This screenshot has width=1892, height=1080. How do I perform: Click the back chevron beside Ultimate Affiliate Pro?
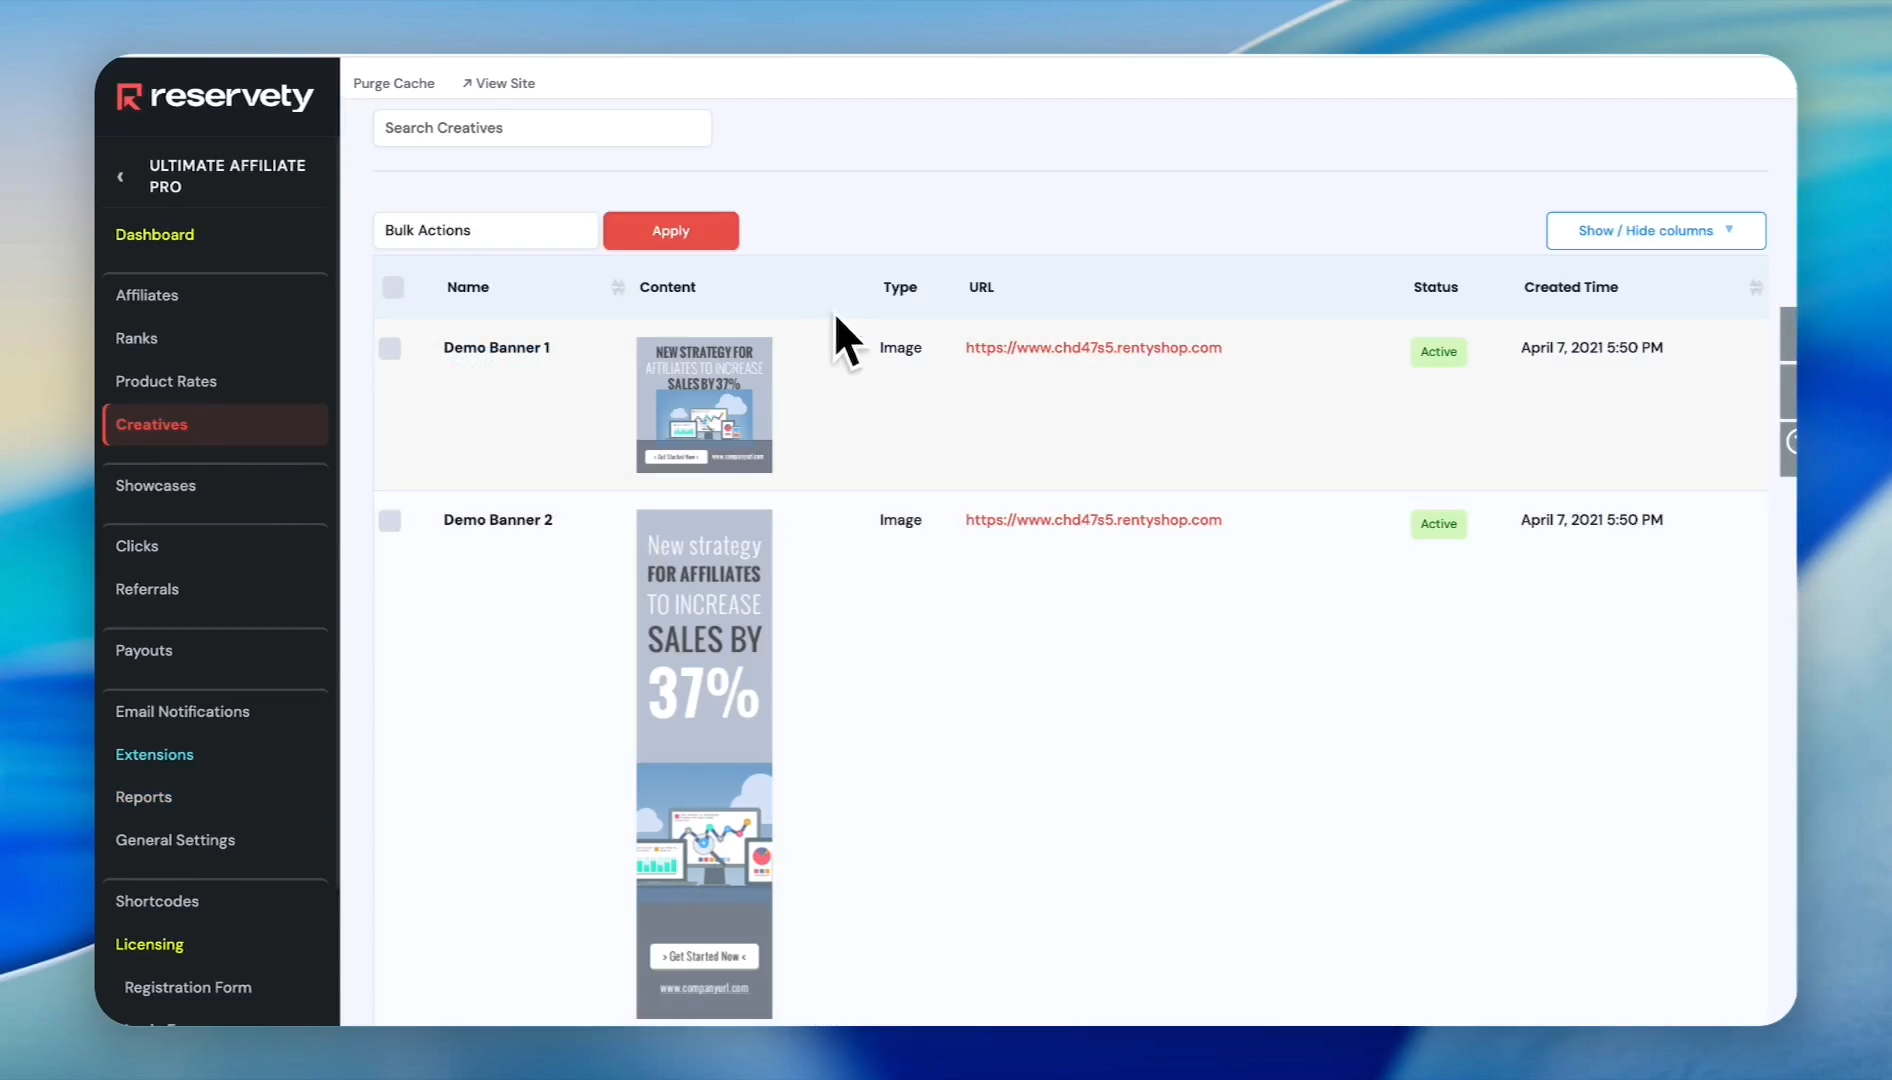[x=121, y=177]
